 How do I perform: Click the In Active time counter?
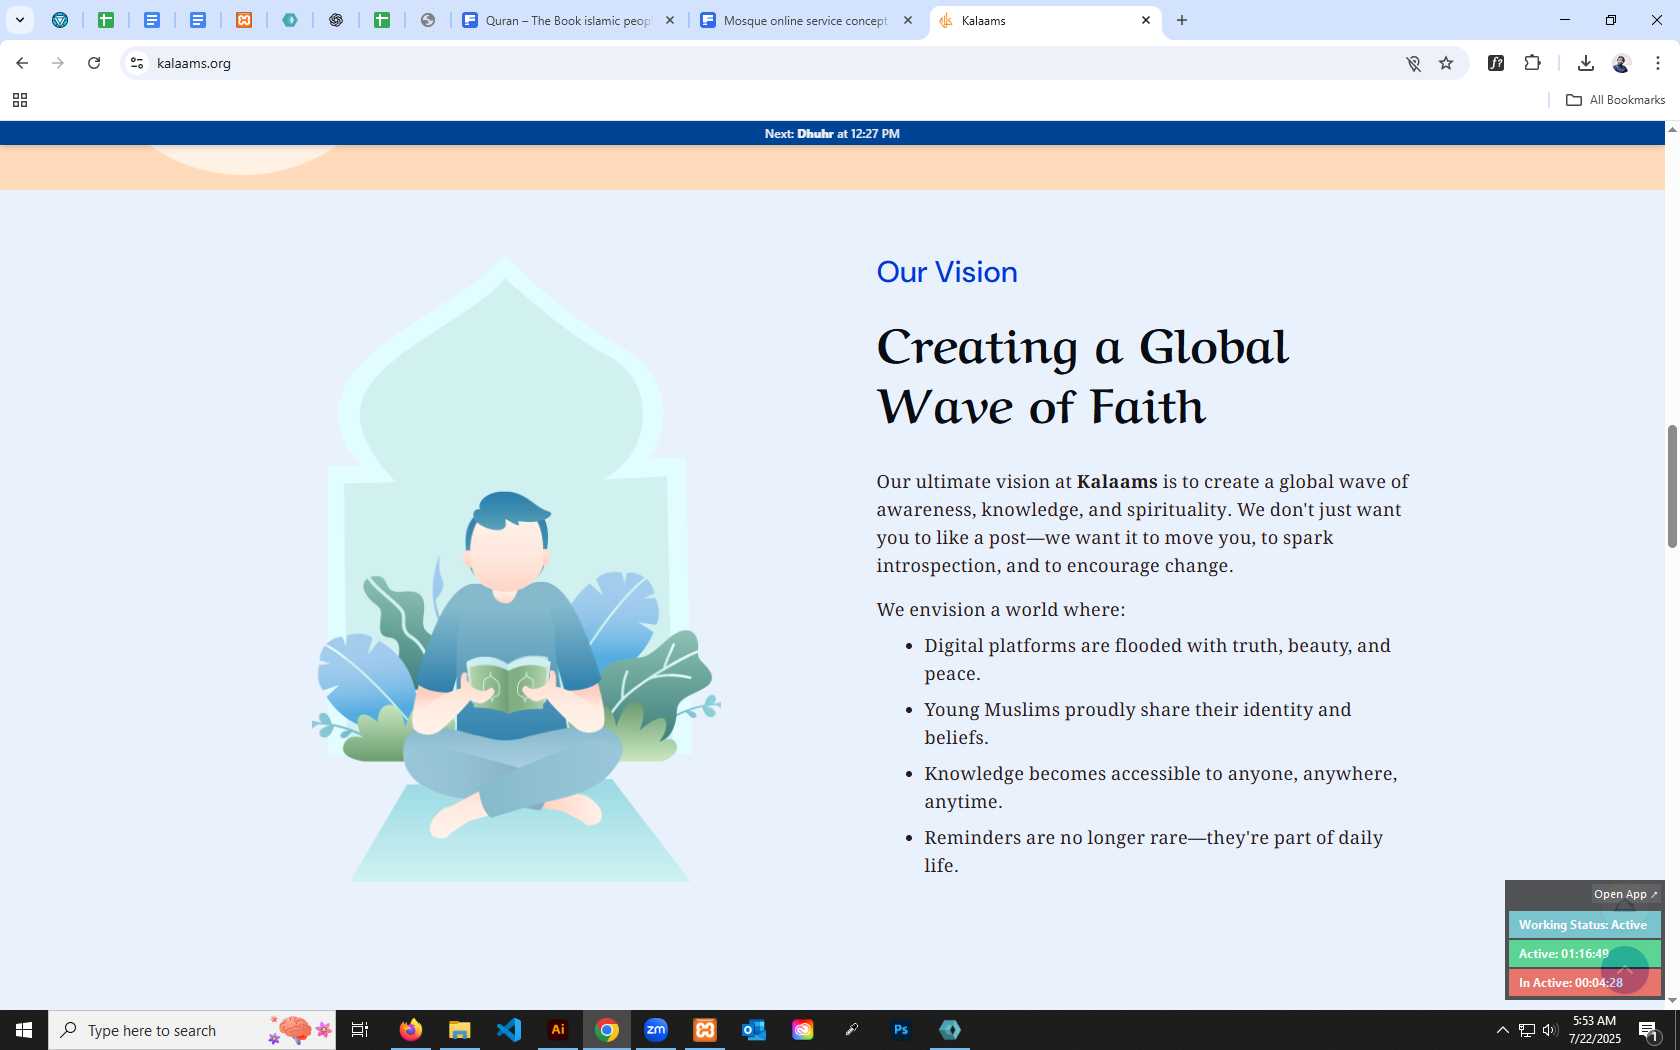(x=1584, y=983)
